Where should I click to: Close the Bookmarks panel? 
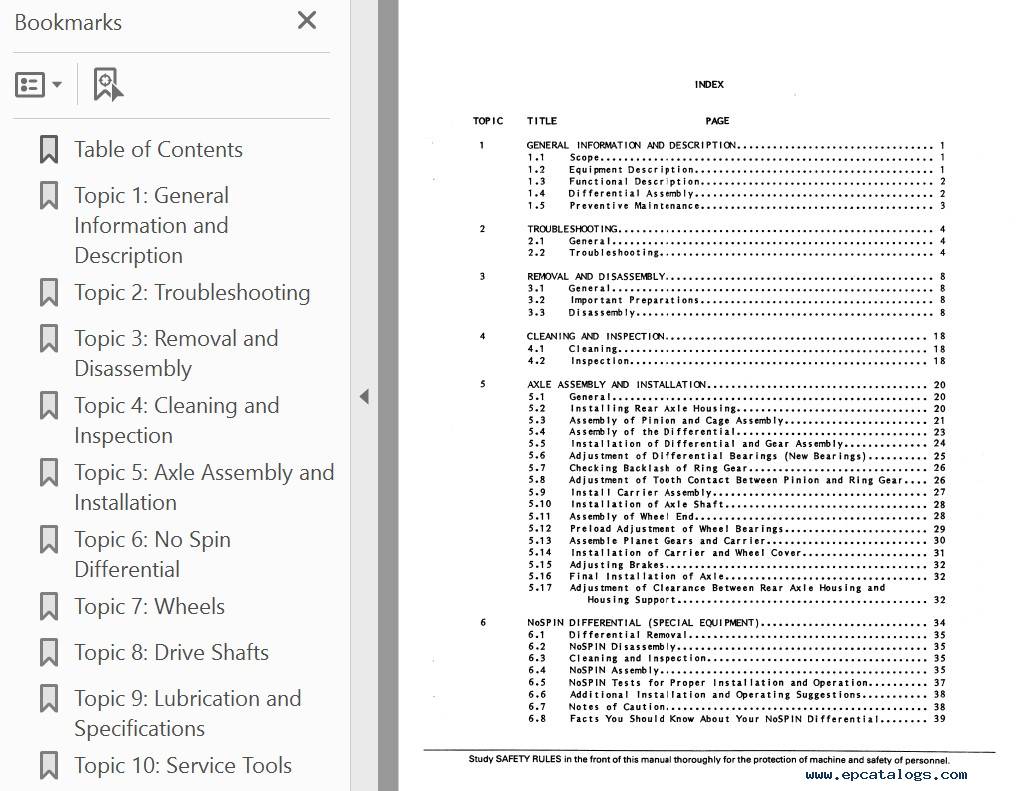306,21
